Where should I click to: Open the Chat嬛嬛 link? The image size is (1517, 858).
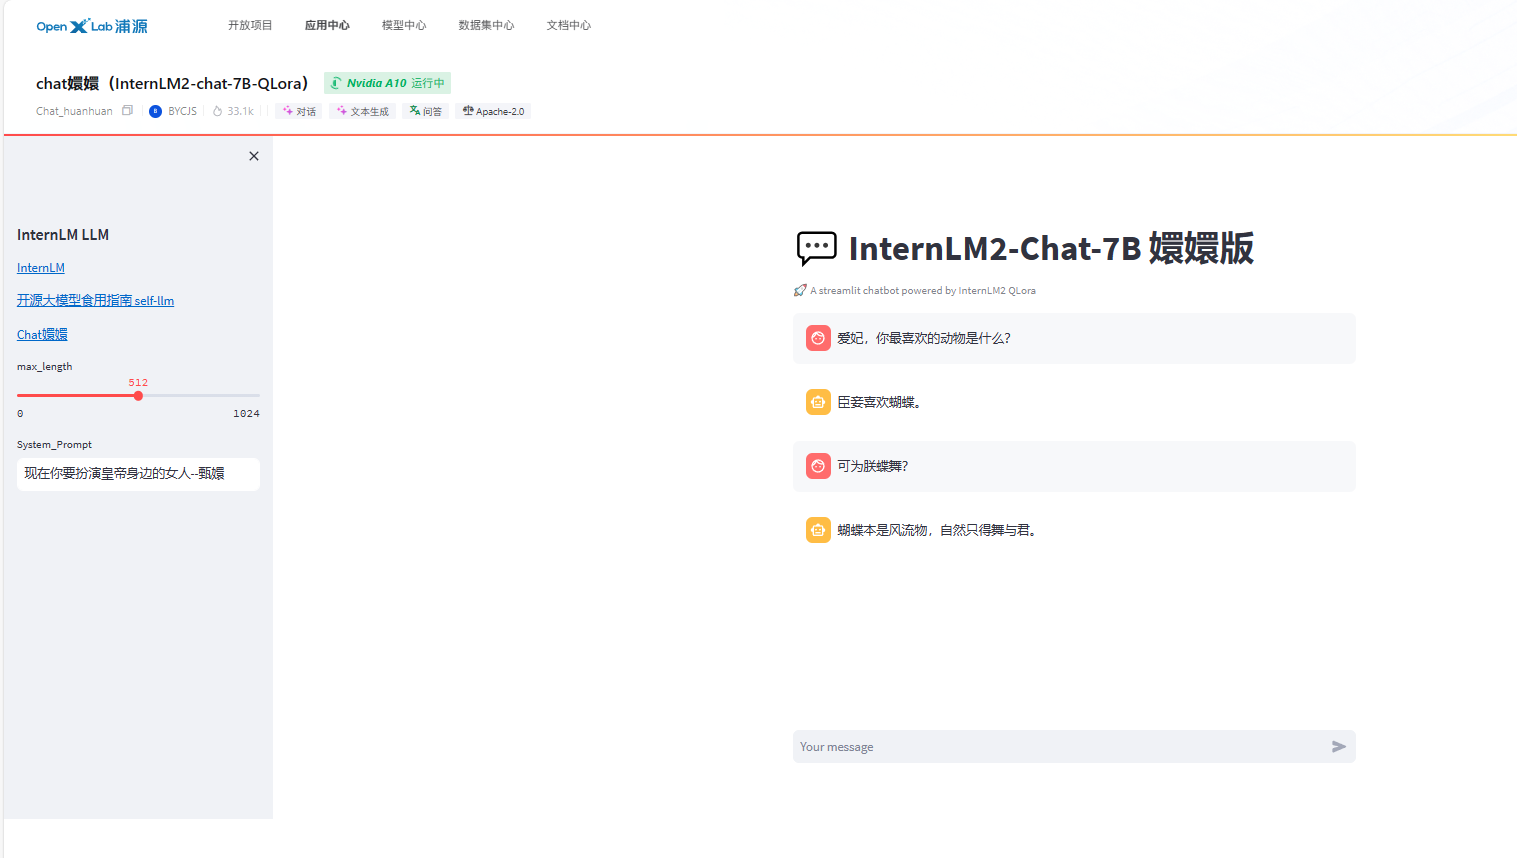click(42, 334)
